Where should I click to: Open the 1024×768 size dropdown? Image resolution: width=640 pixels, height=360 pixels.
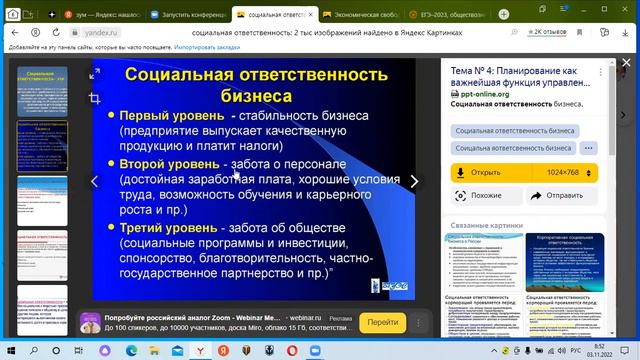pyautogui.click(x=566, y=173)
